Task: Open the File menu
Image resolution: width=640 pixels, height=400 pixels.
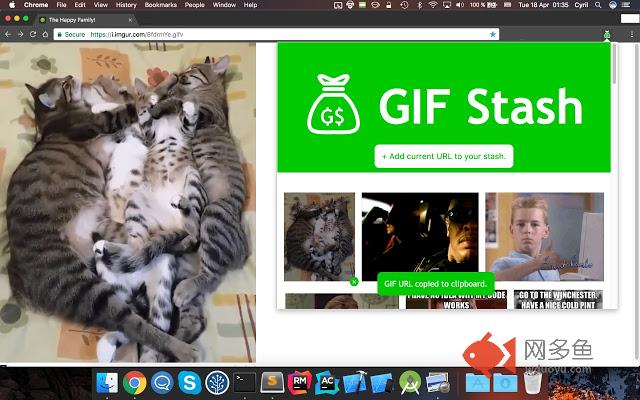Action: [x=61, y=5]
